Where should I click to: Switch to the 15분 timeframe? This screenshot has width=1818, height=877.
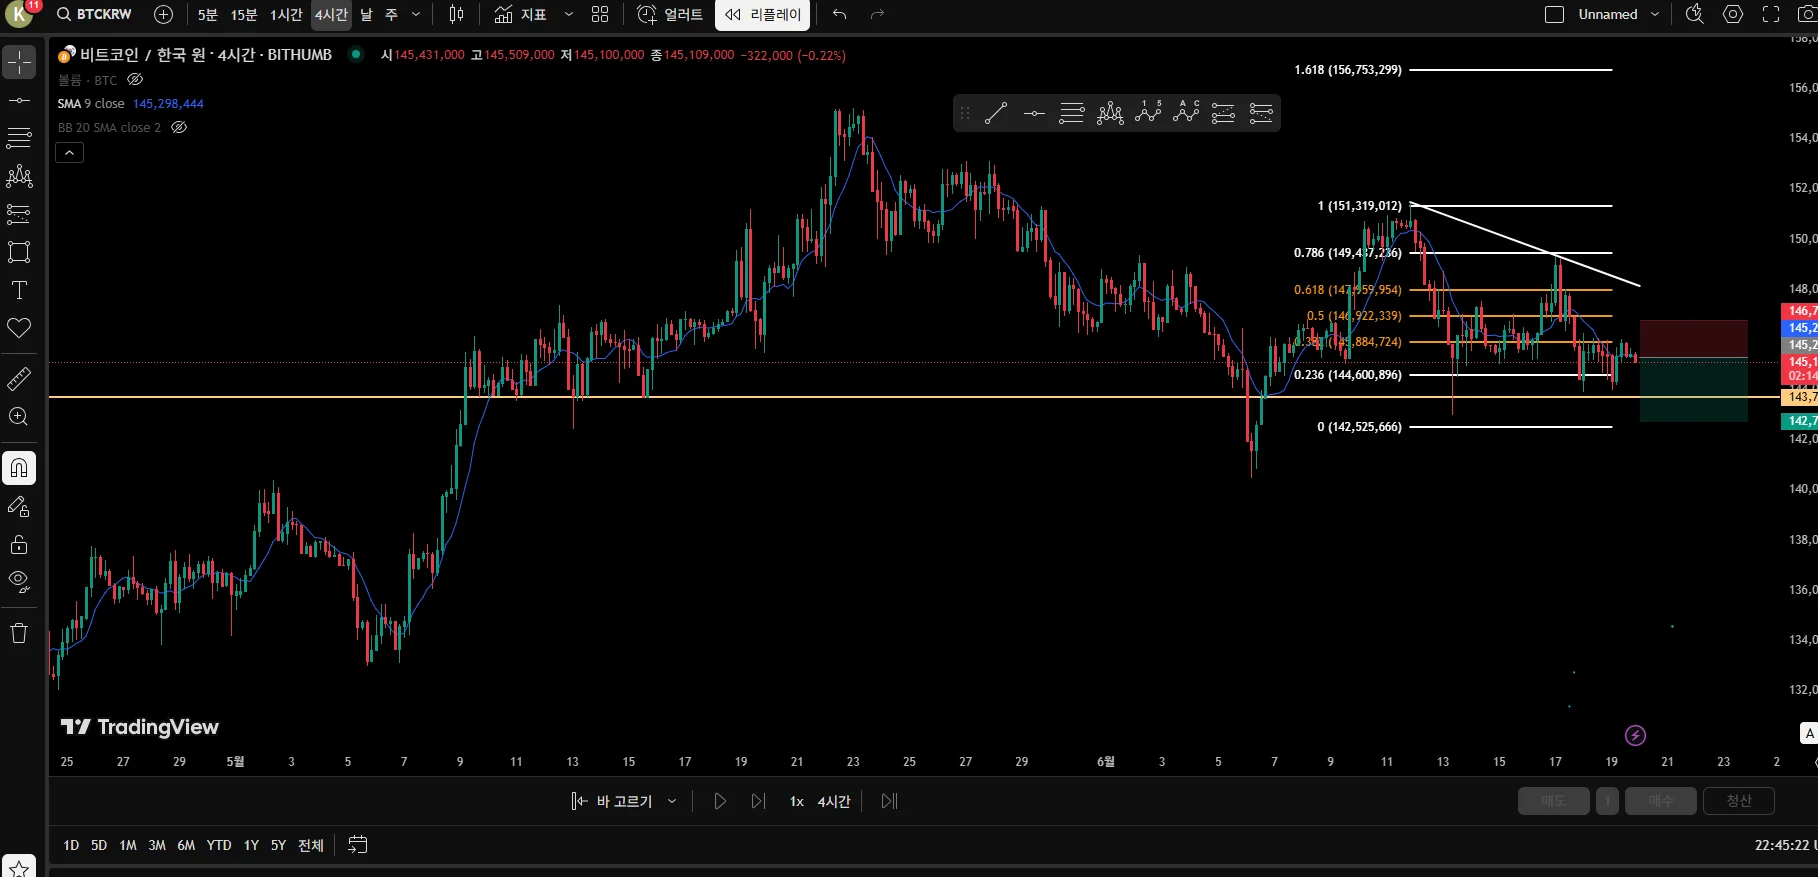tap(244, 14)
